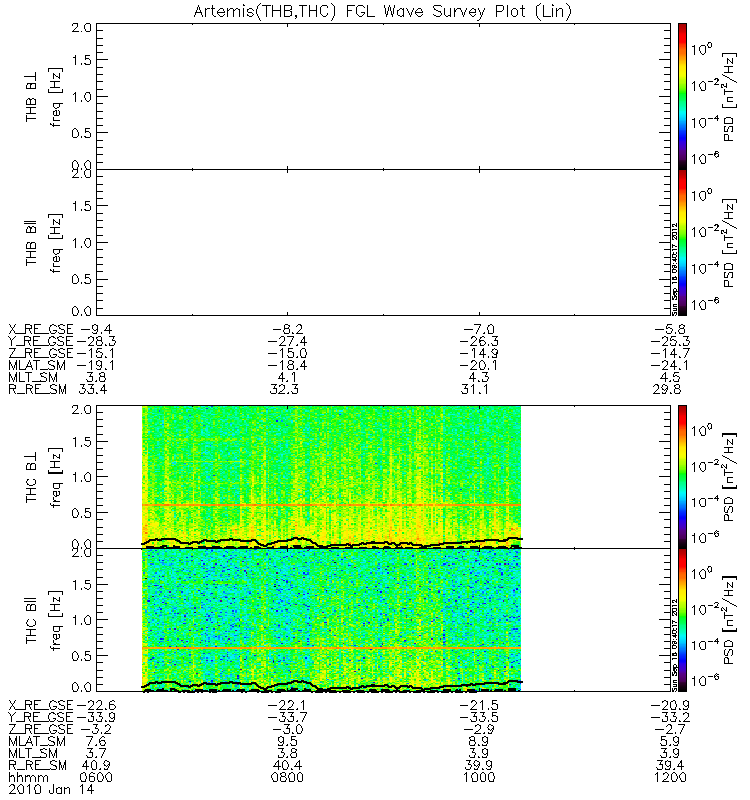Click the plot title 'Artemis(THB,THC) FGL Wave Survey Plot (Lin)'

[x=383, y=11]
